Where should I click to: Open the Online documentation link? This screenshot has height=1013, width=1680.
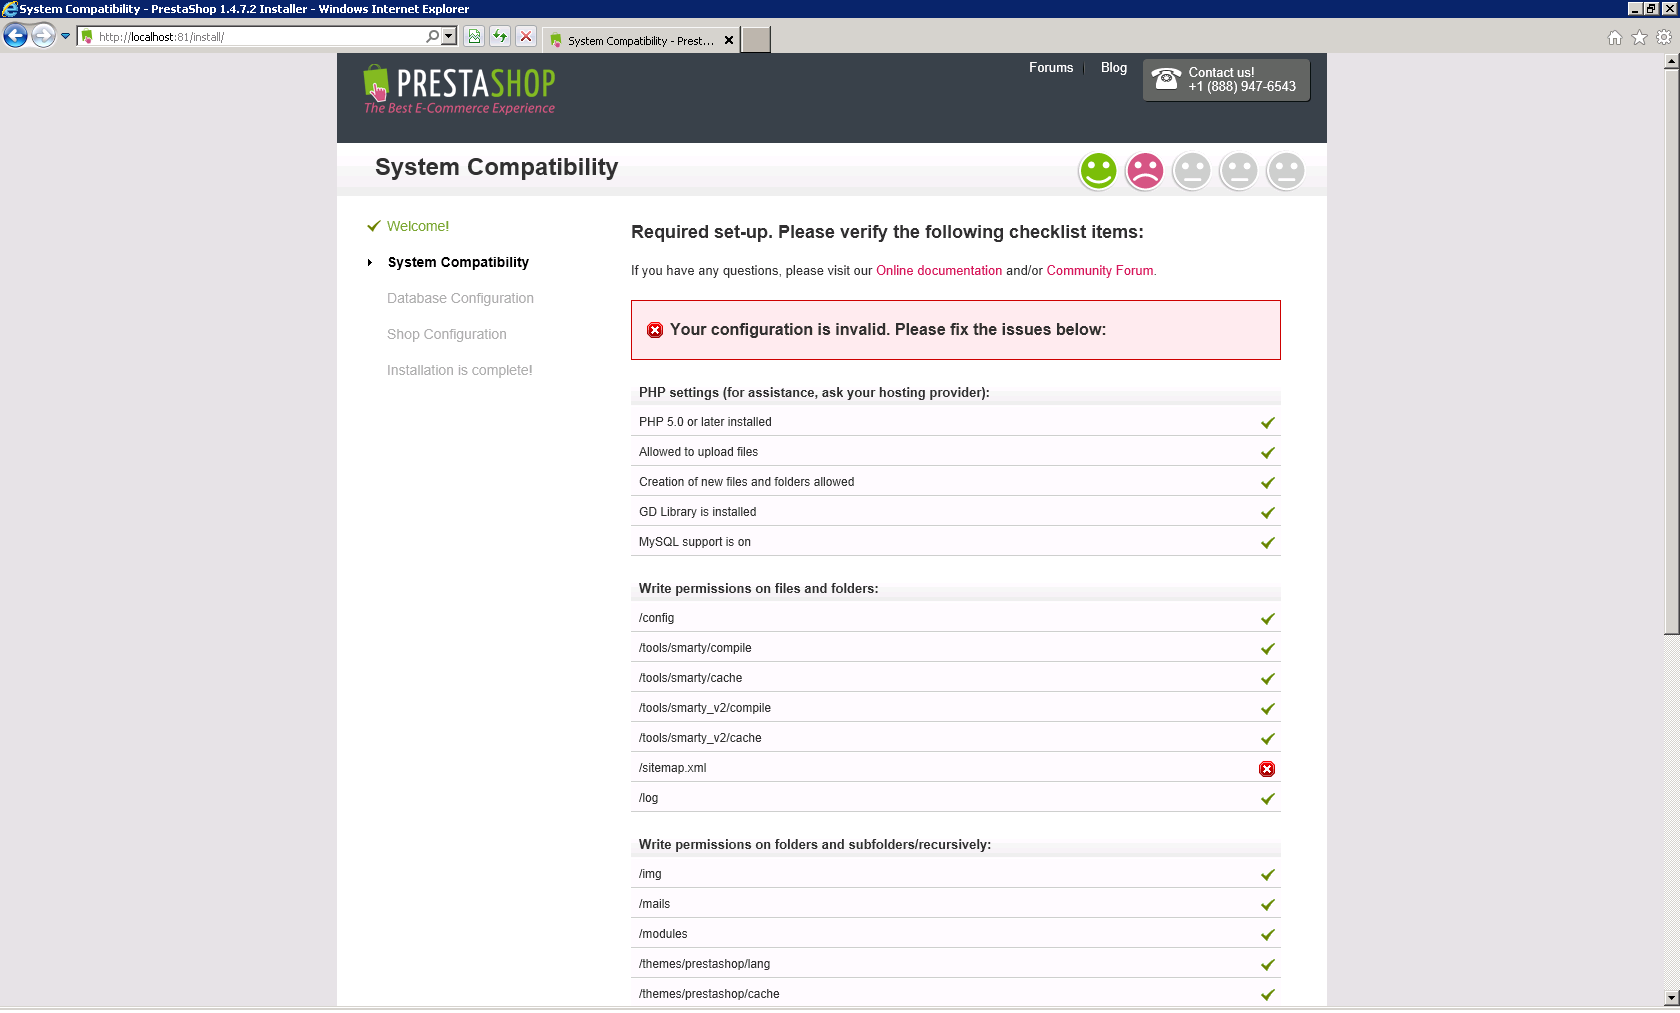click(x=939, y=271)
